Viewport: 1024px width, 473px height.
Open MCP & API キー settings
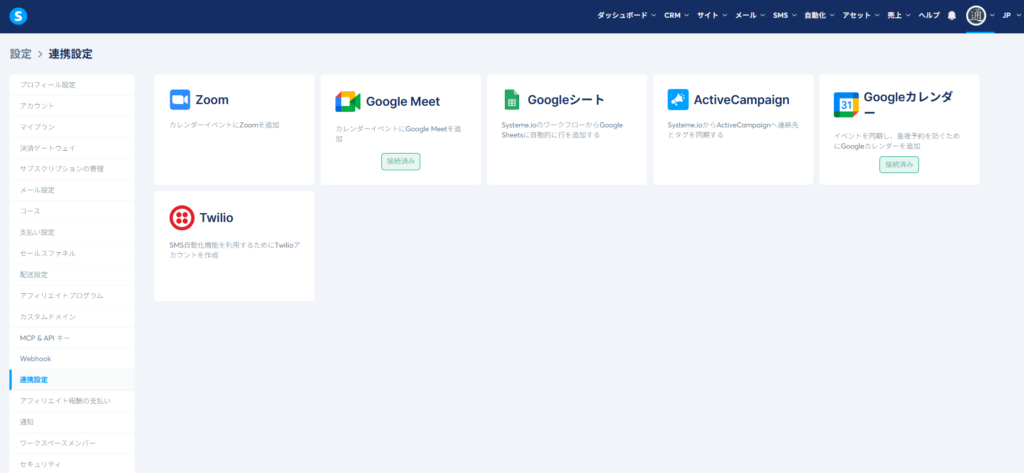pos(45,337)
